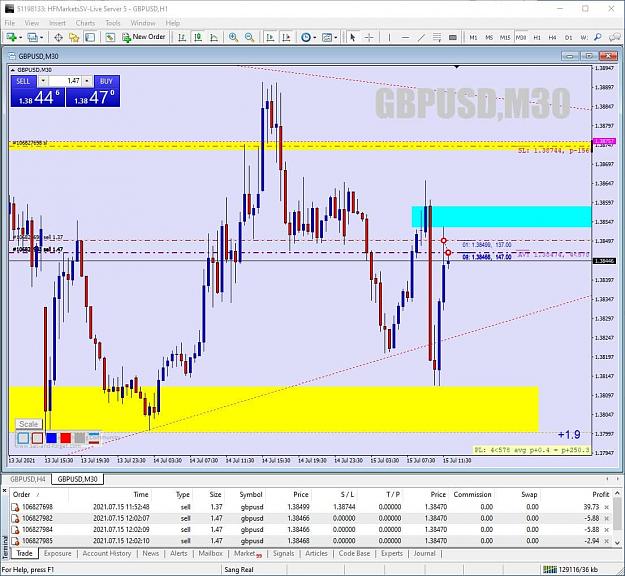Switch to D1 timeframe

click(568, 37)
